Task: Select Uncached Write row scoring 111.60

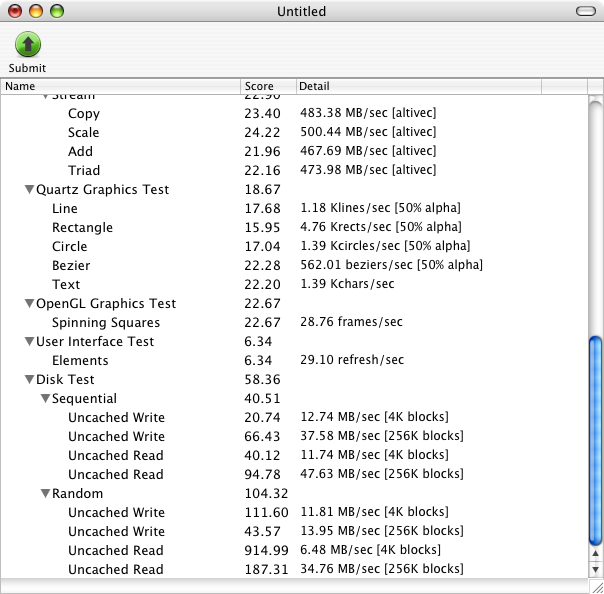Action: [x=294, y=512]
